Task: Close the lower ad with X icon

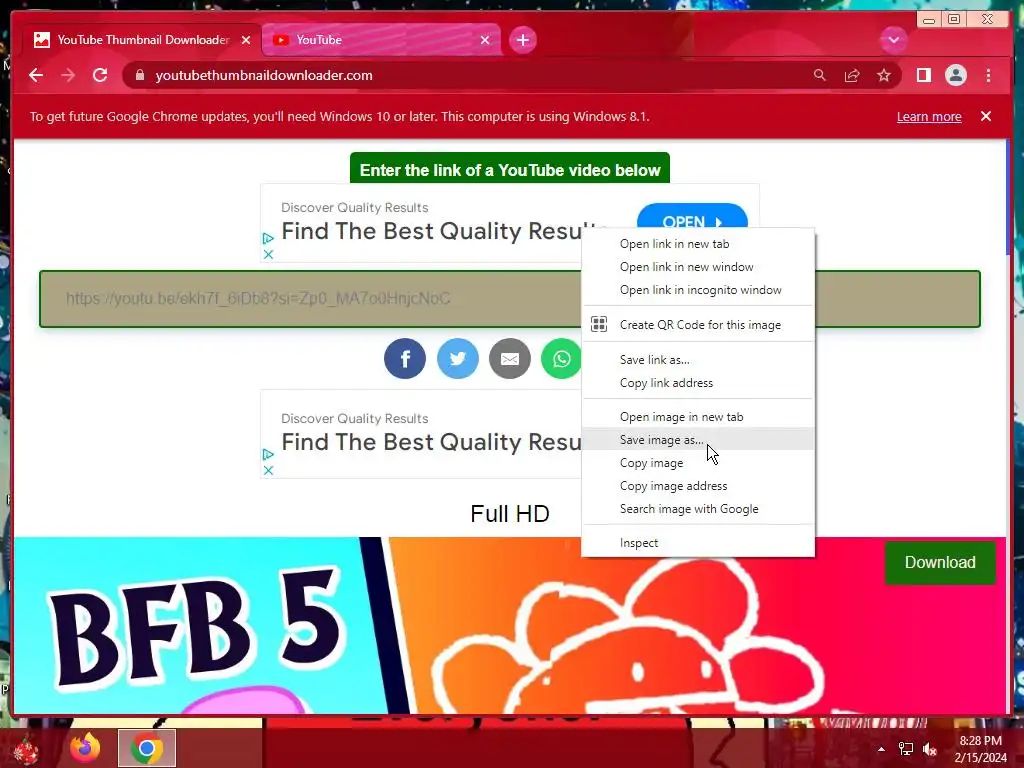Action: (x=268, y=470)
